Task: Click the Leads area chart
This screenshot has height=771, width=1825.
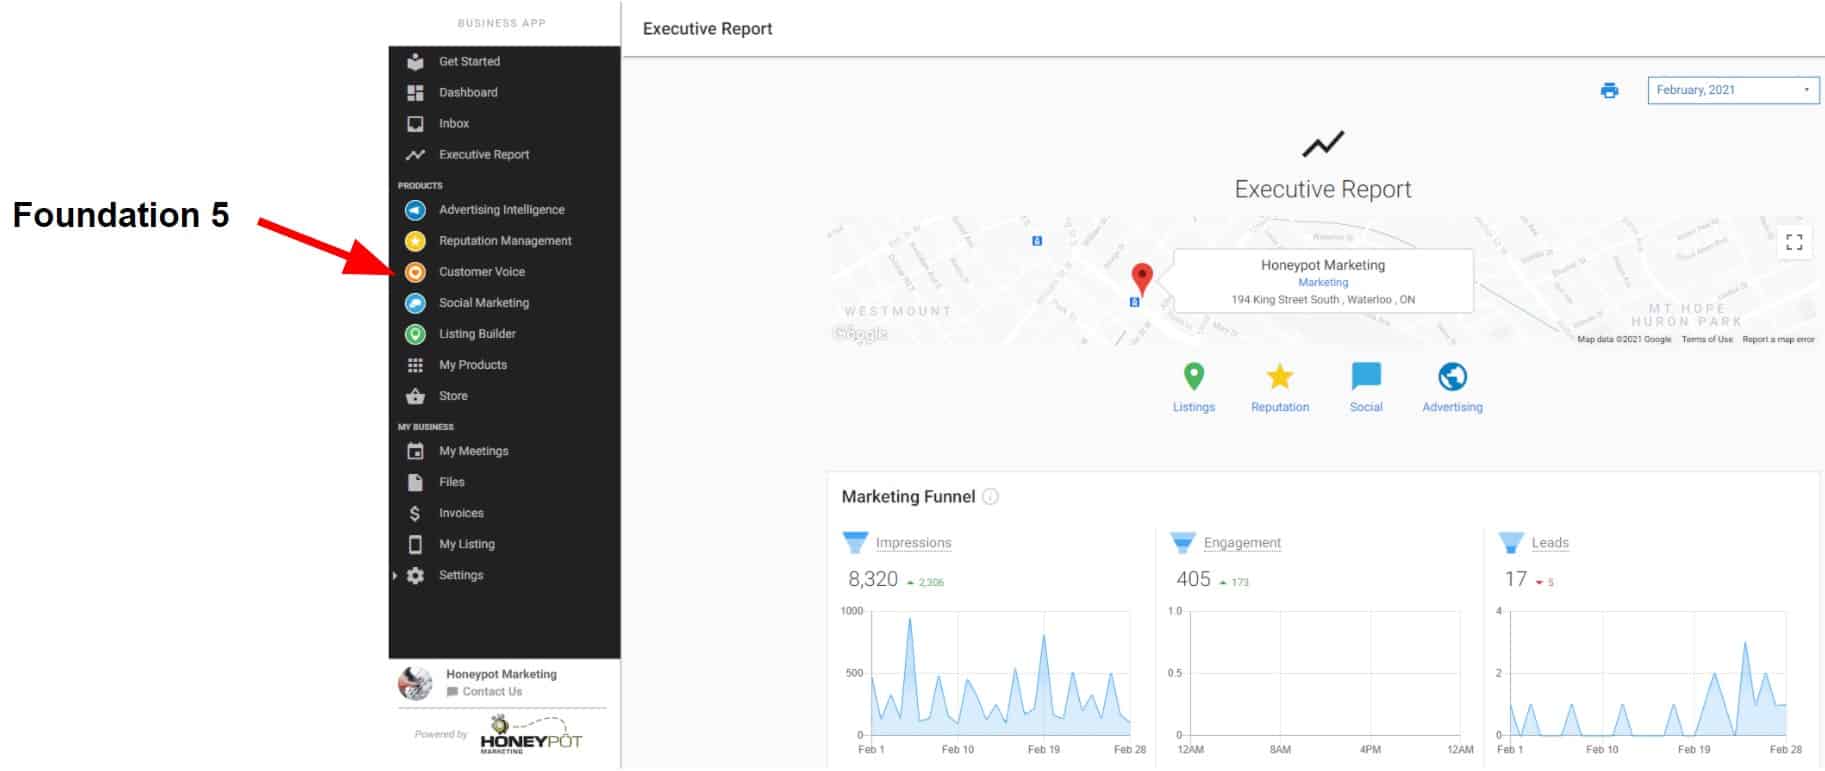Action: point(1648,673)
